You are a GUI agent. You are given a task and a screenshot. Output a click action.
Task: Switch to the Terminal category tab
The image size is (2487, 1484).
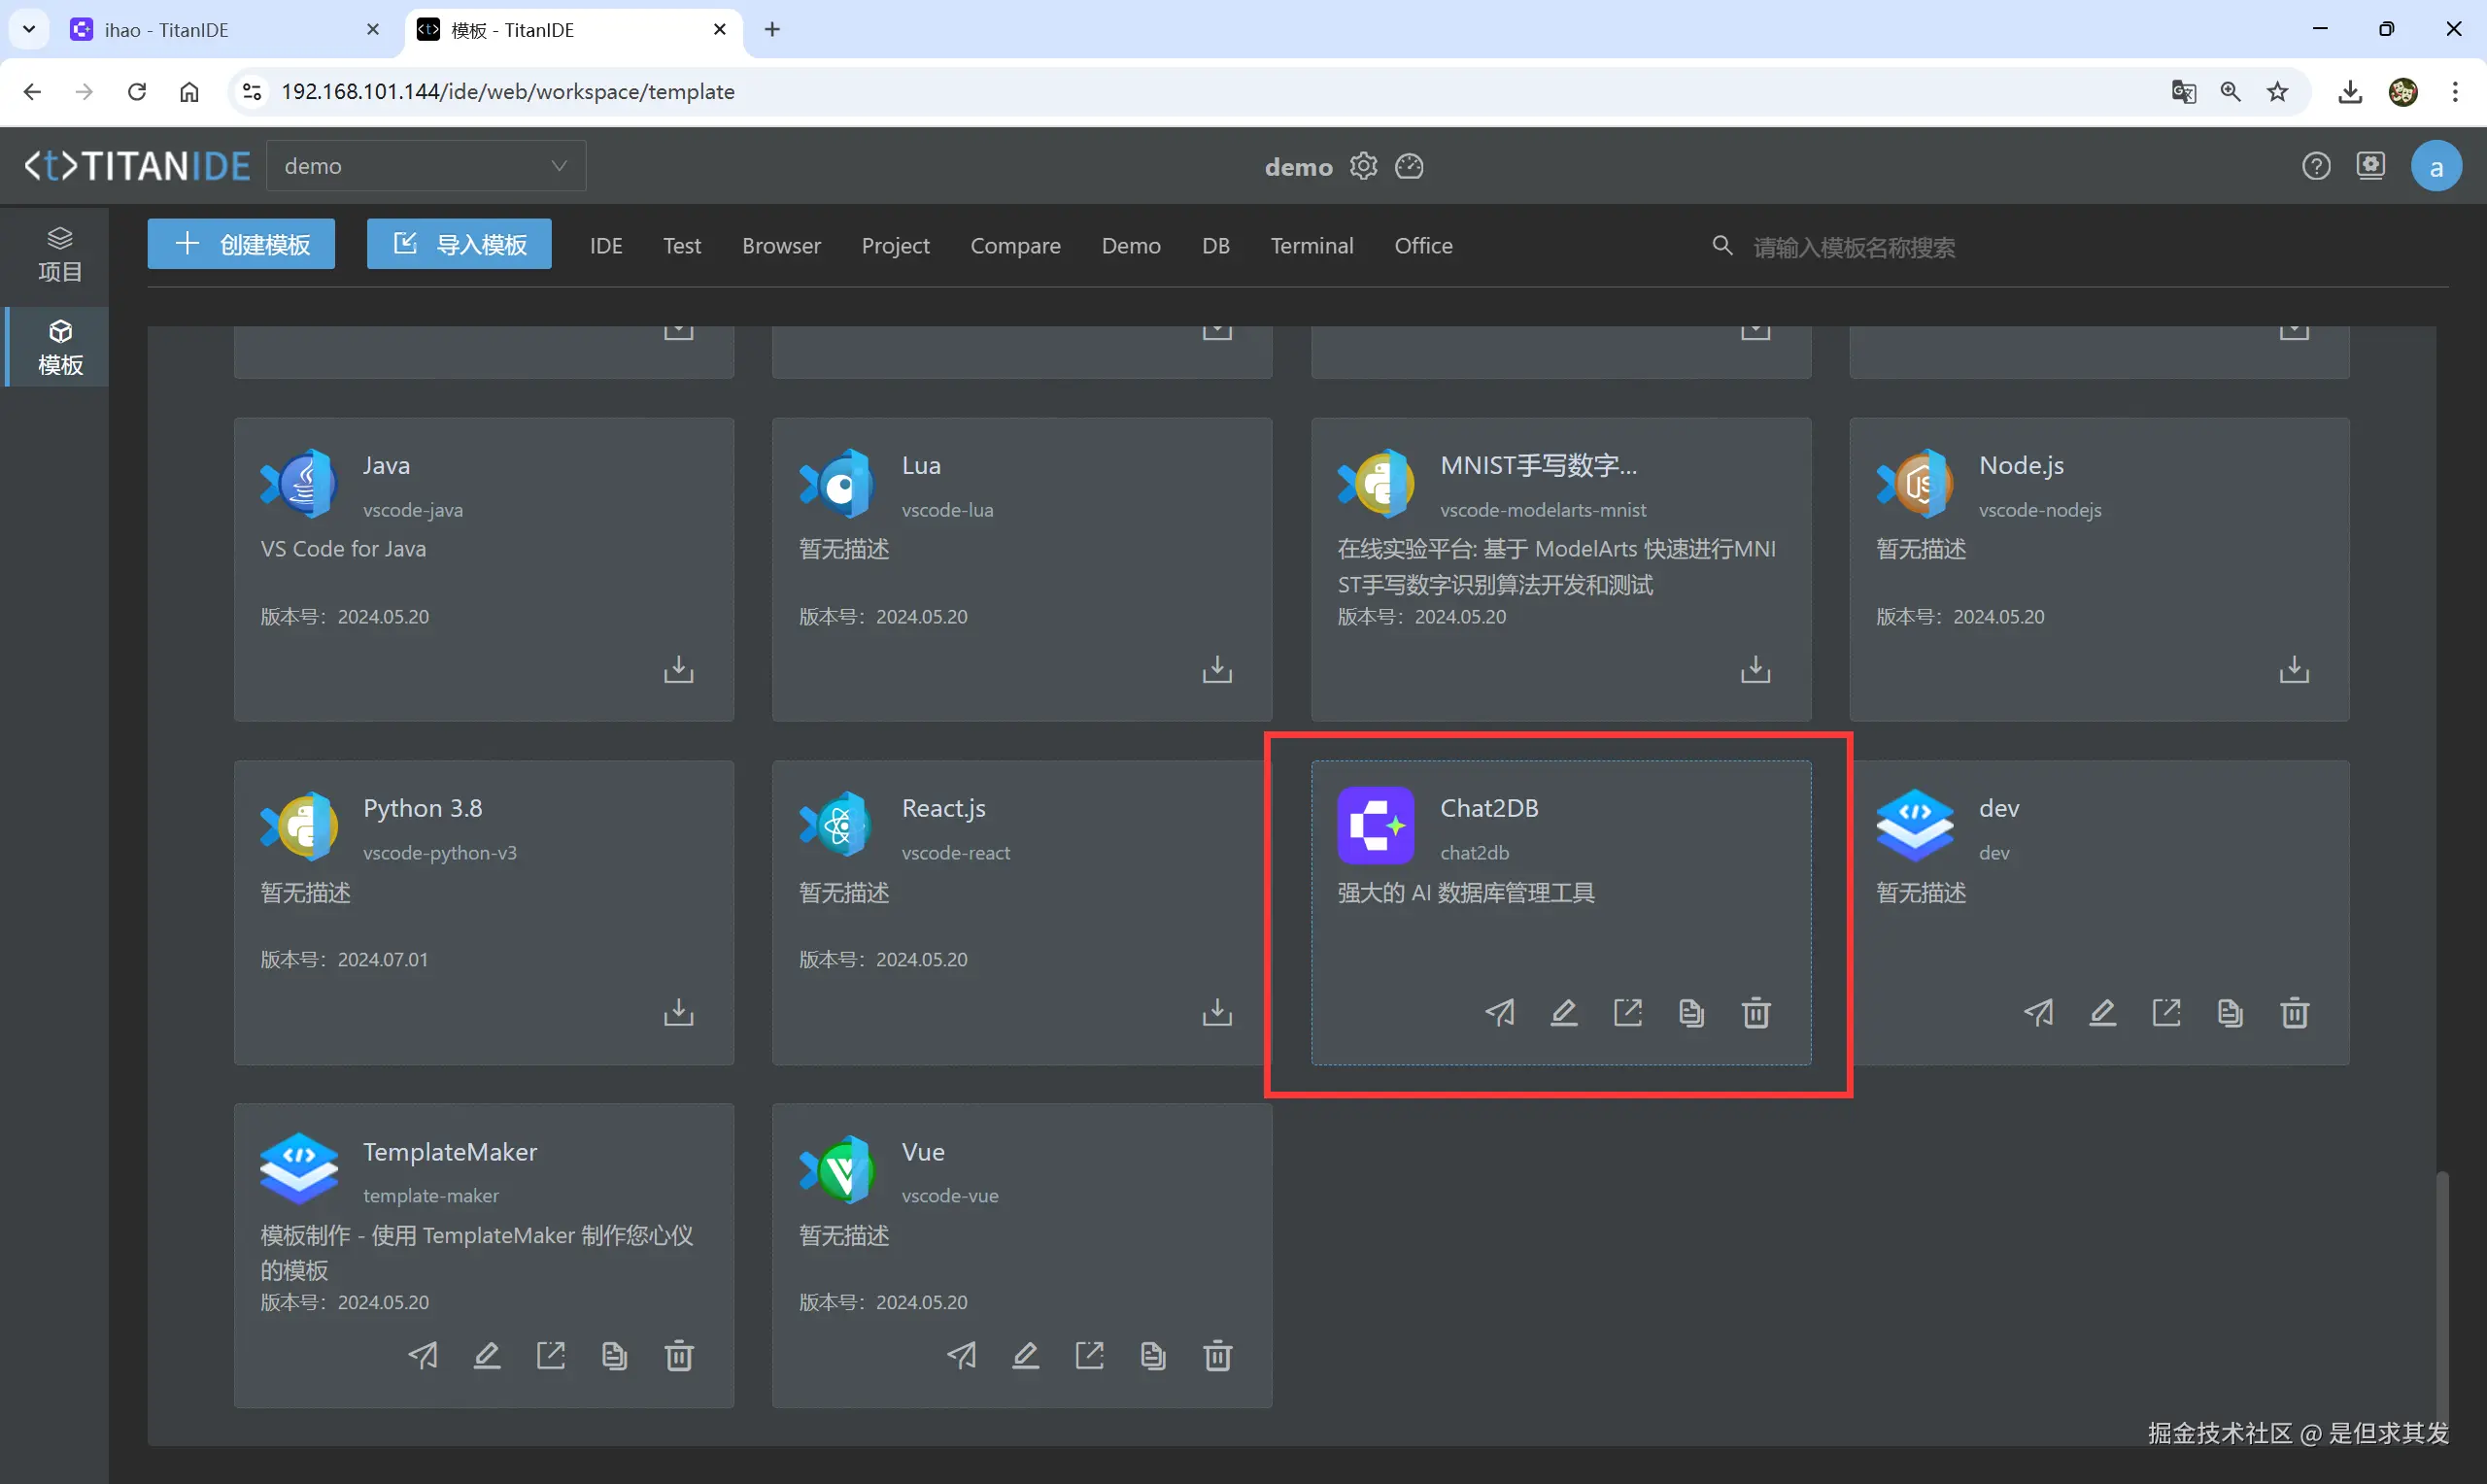point(1311,245)
